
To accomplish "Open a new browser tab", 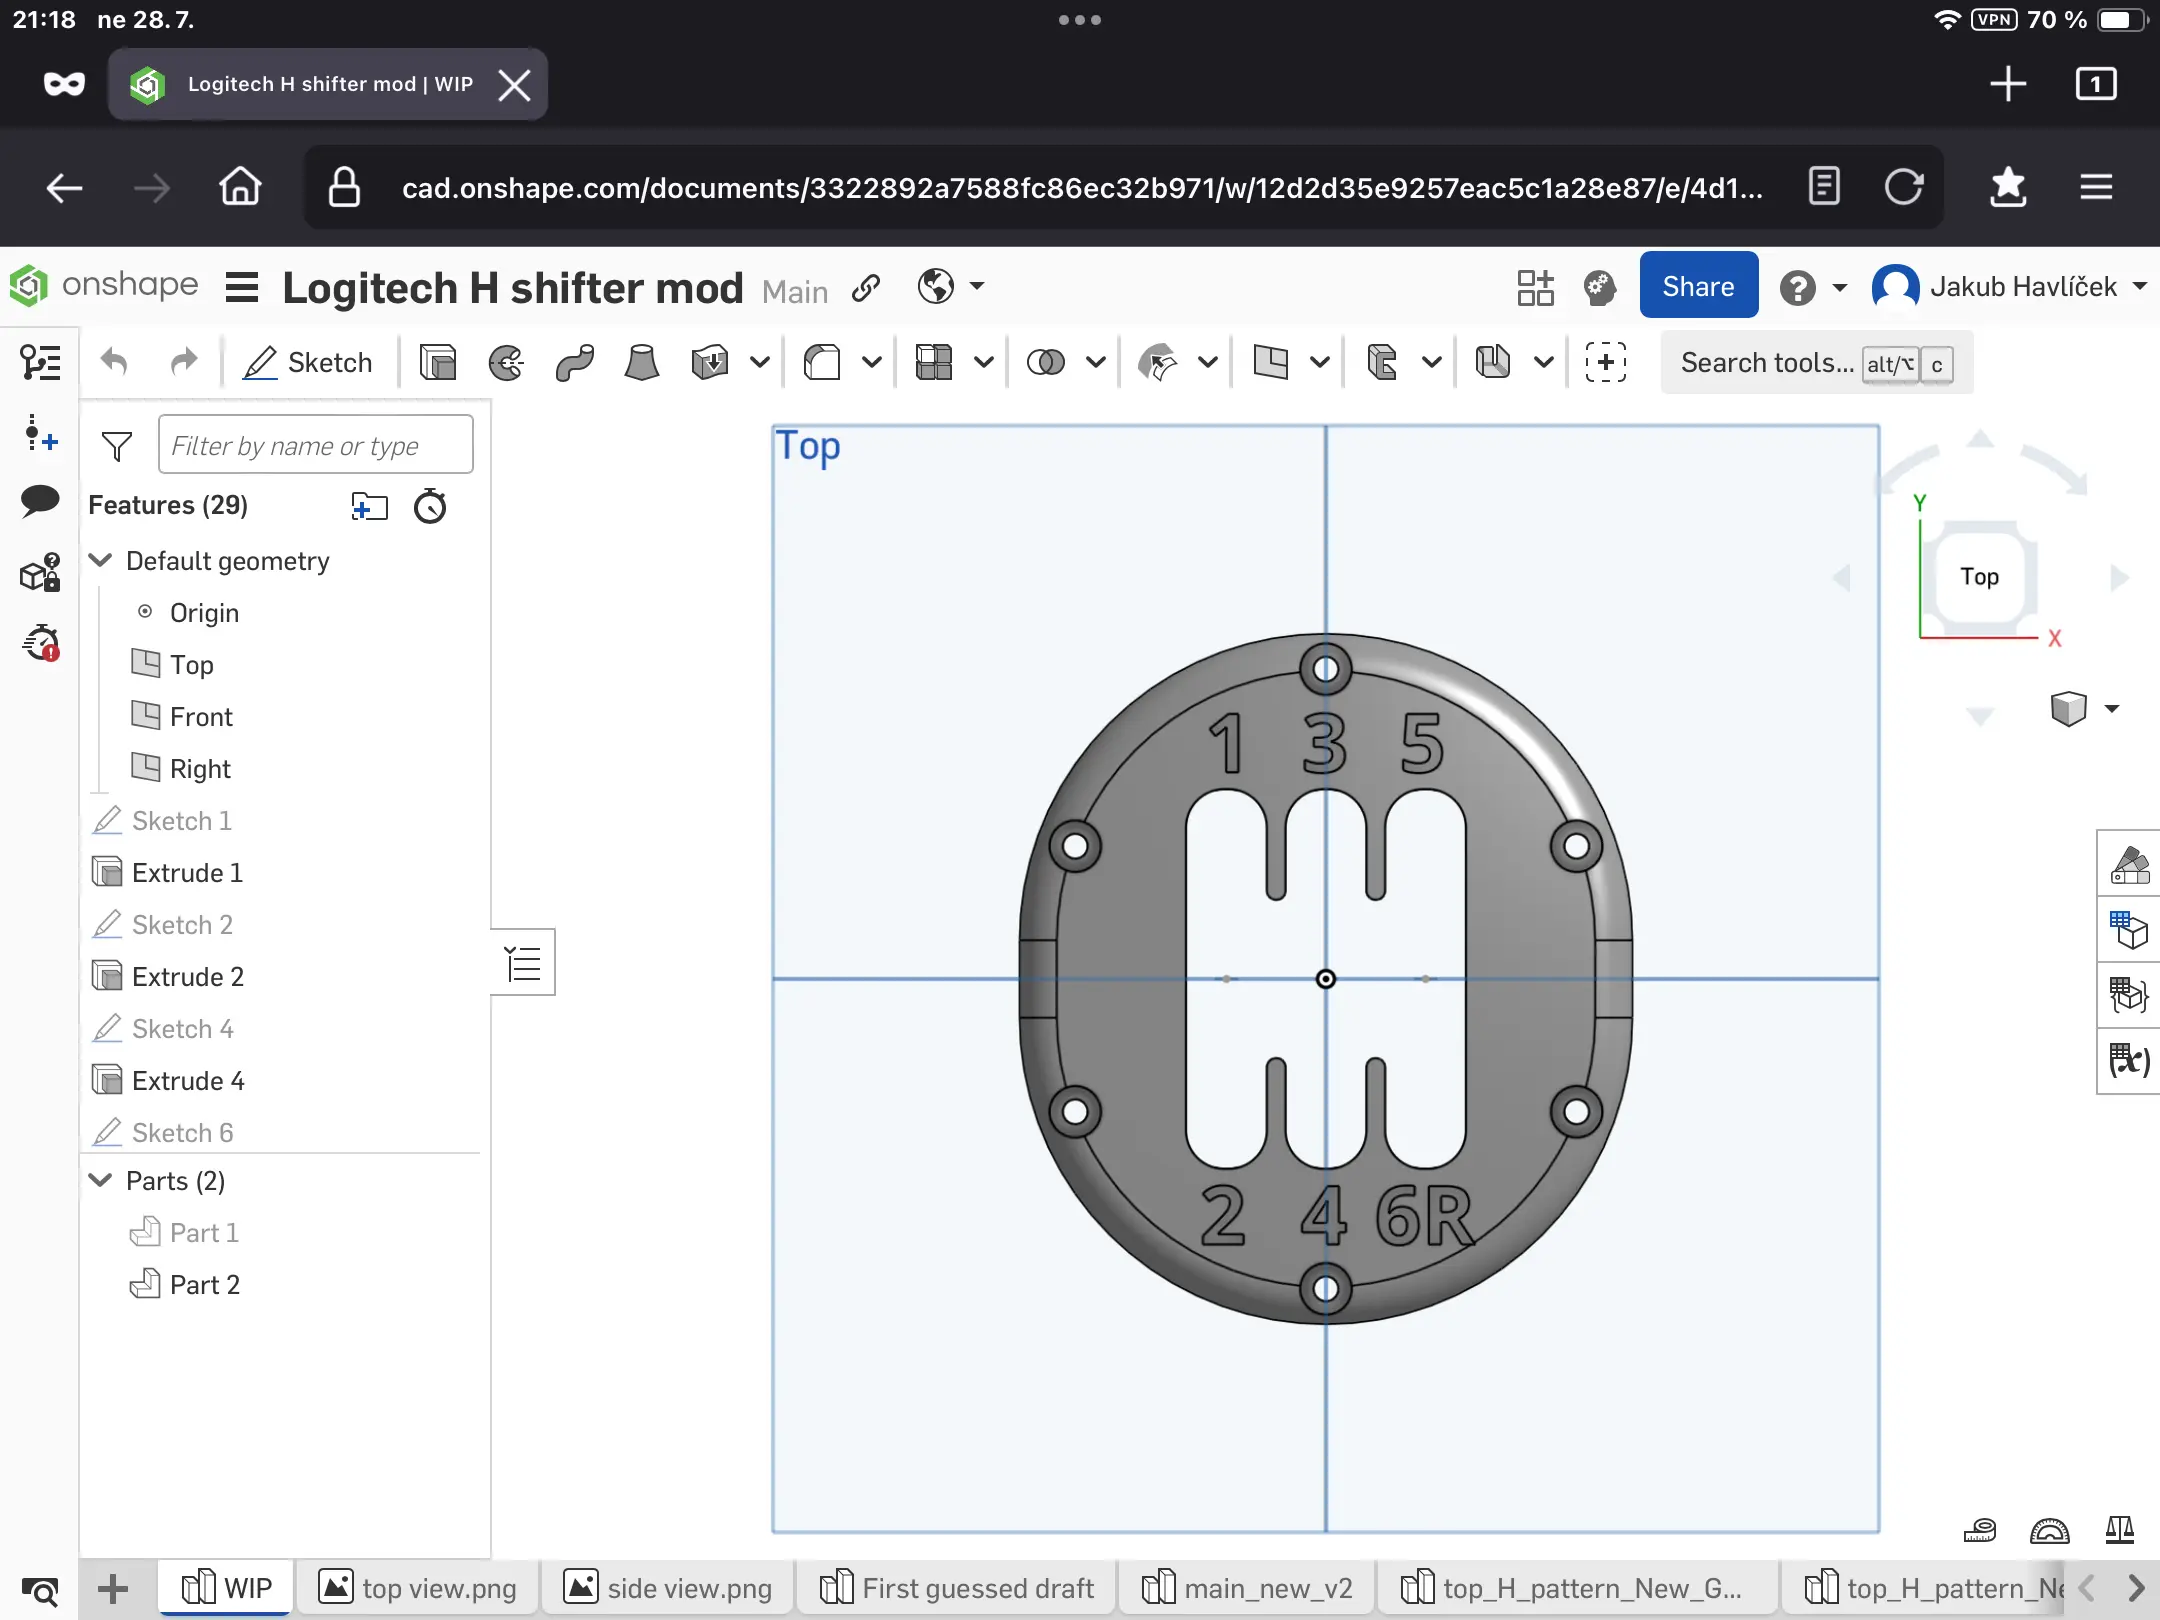I will tap(2008, 84).
